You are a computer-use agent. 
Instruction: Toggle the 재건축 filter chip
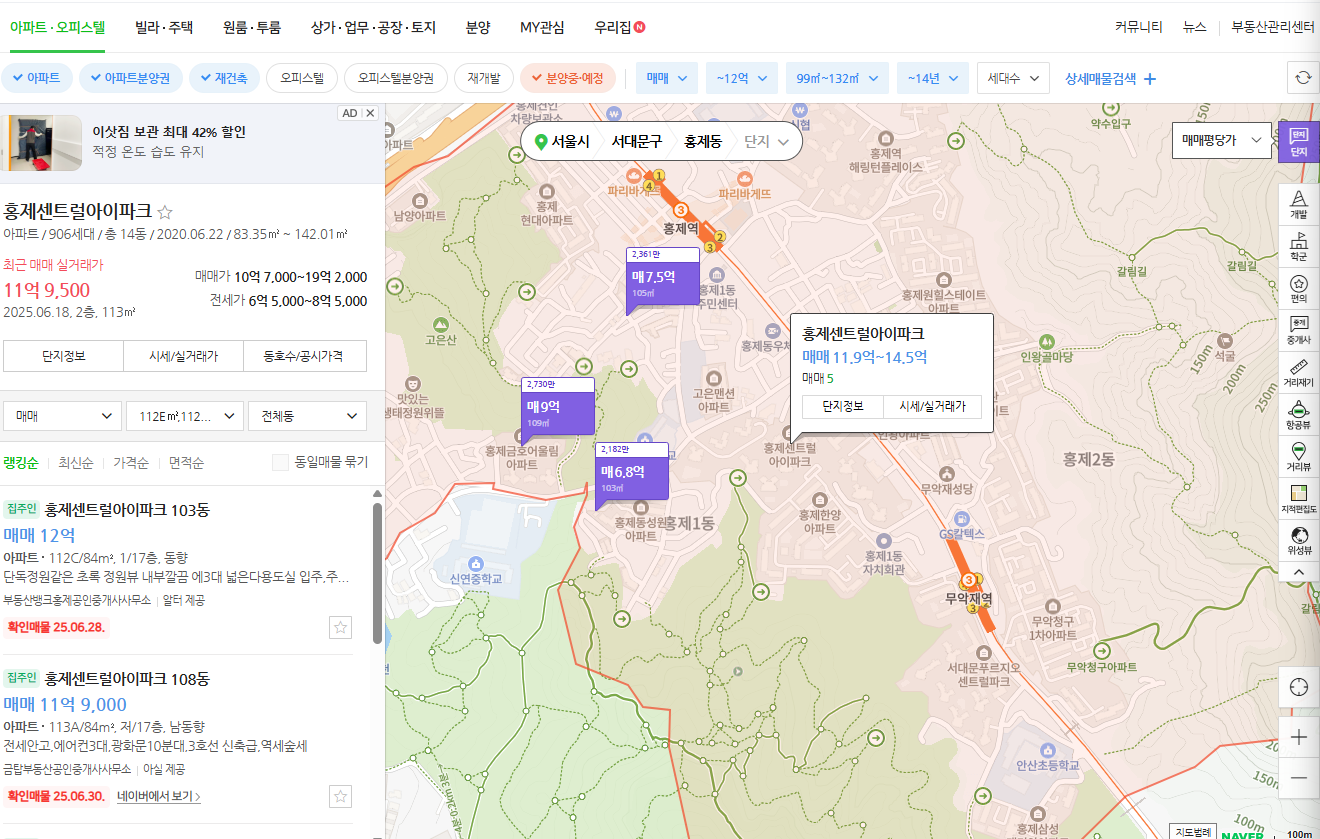225,78
